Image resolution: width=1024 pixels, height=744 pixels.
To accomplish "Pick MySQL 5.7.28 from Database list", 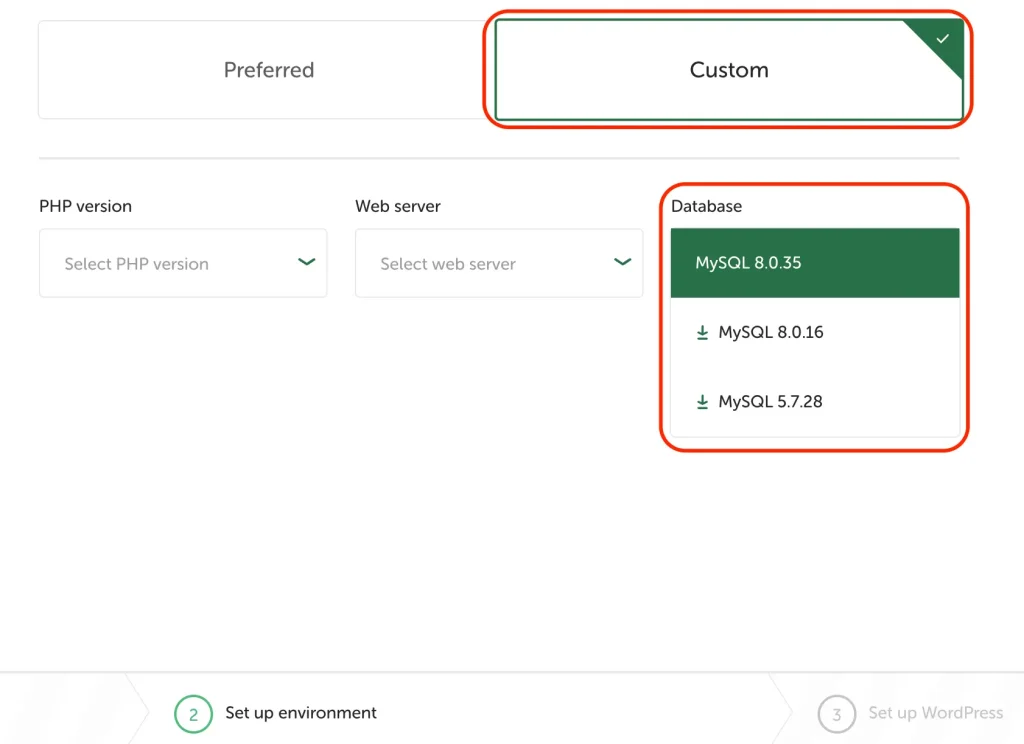I will 771,402.
